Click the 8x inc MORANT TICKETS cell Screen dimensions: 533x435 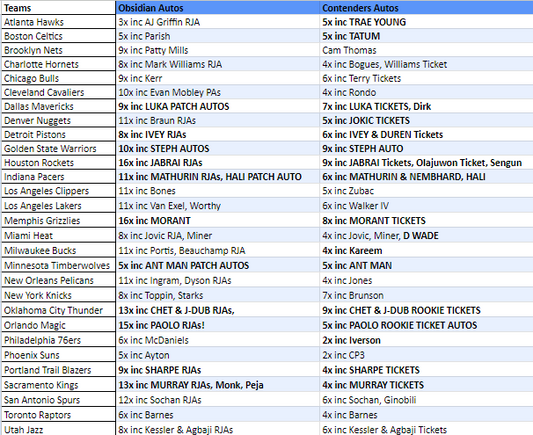point(426,221)
